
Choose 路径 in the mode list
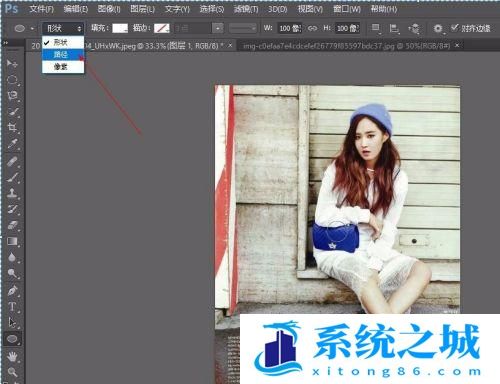click(x=63, y=55)
